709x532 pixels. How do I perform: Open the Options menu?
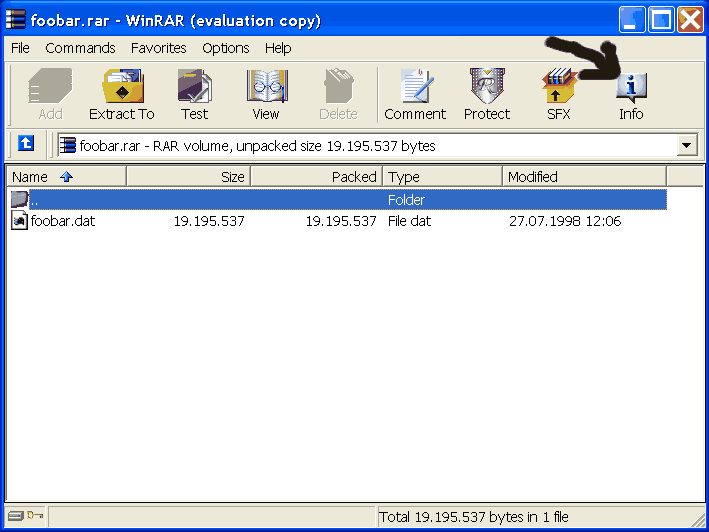pos(226,48)
